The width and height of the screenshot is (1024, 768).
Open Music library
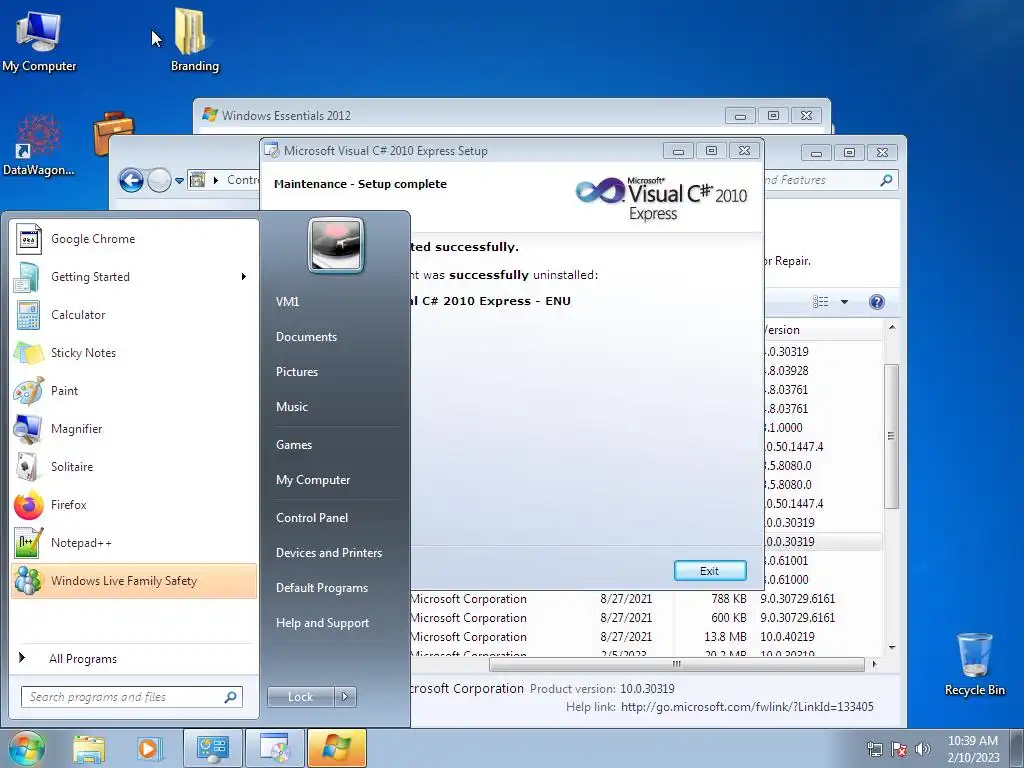pyautogui.click(x=291, y=407)
